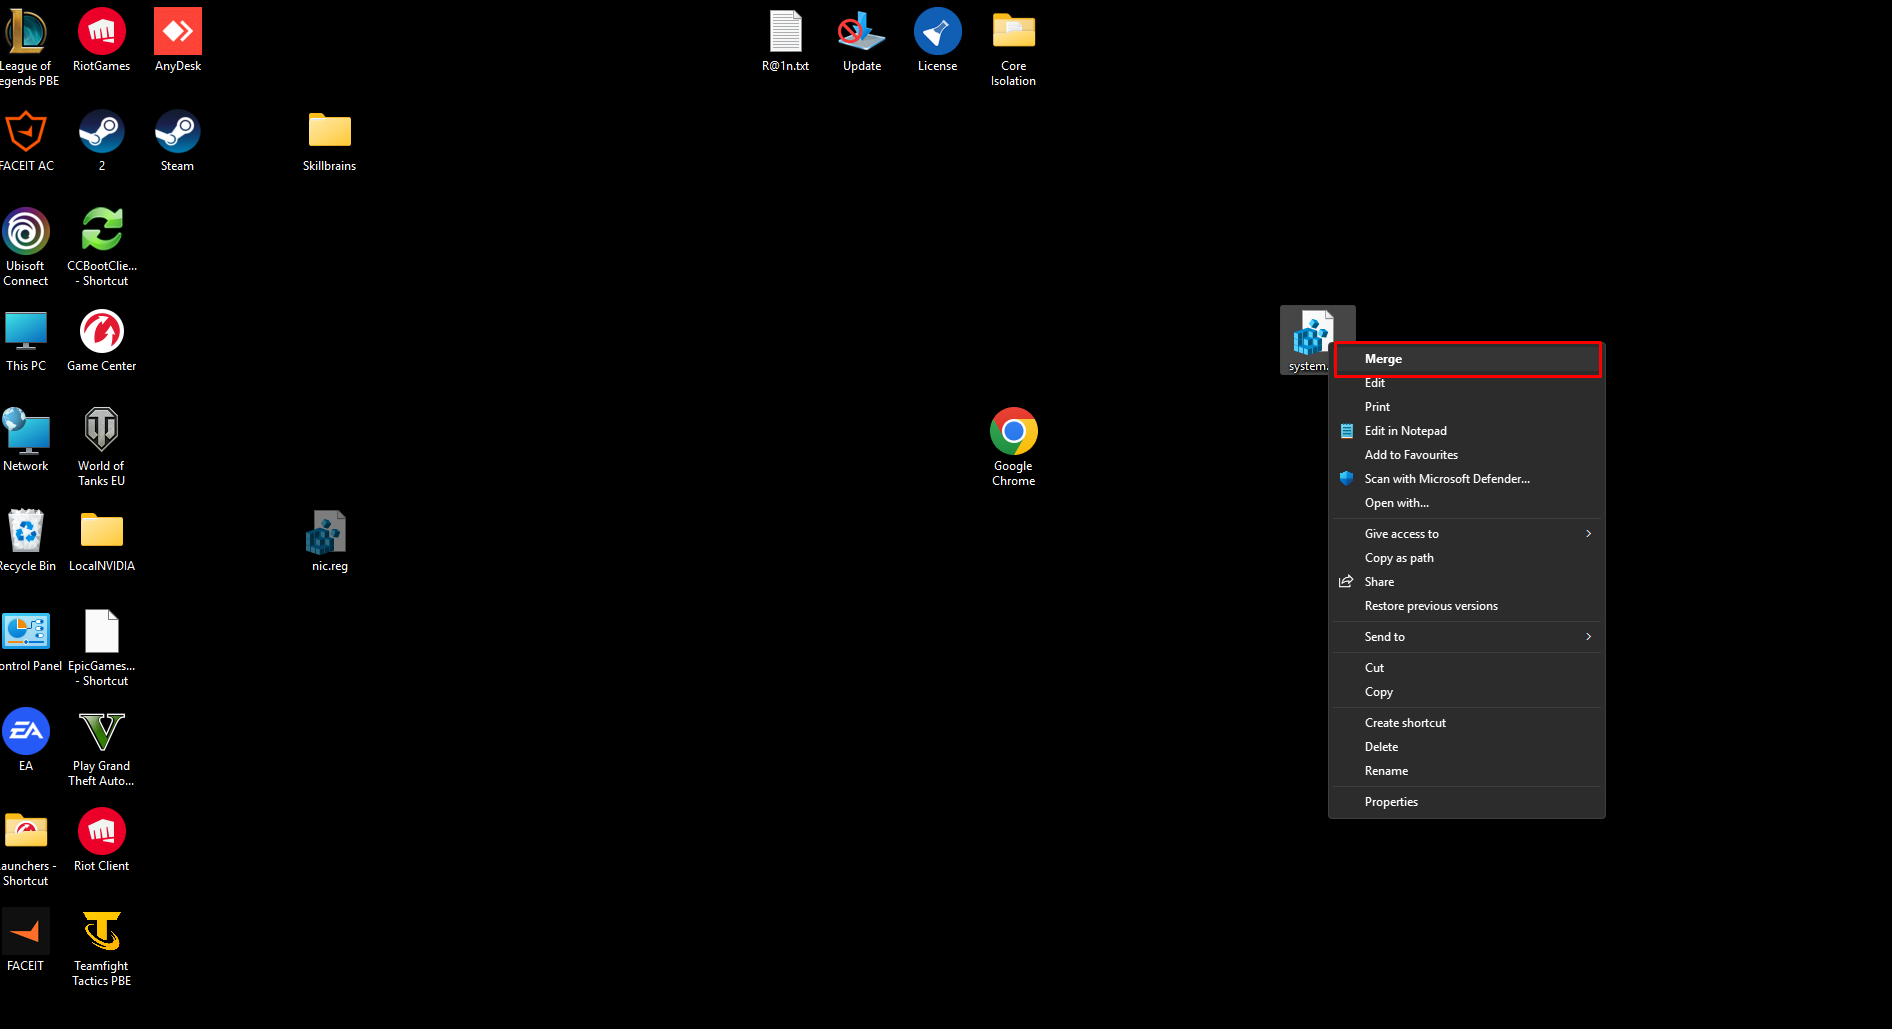Open Properties from the context menu
The width and height of the screenshot is (1892, 1029).
tap(1467, 802)
